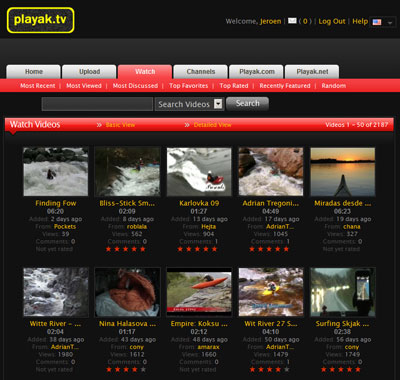Select Most Viewed in the submenu
Image resolution: width=400 pixels, height=380 pixels.
[84, 86]
